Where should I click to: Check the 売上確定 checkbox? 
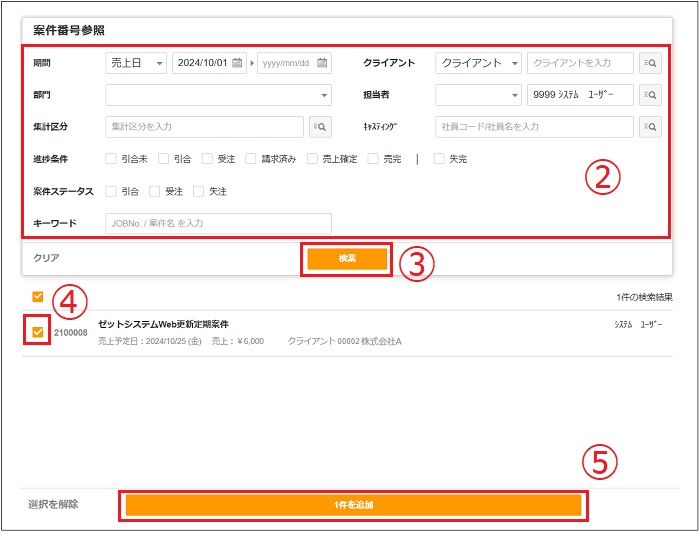[312, 159]
